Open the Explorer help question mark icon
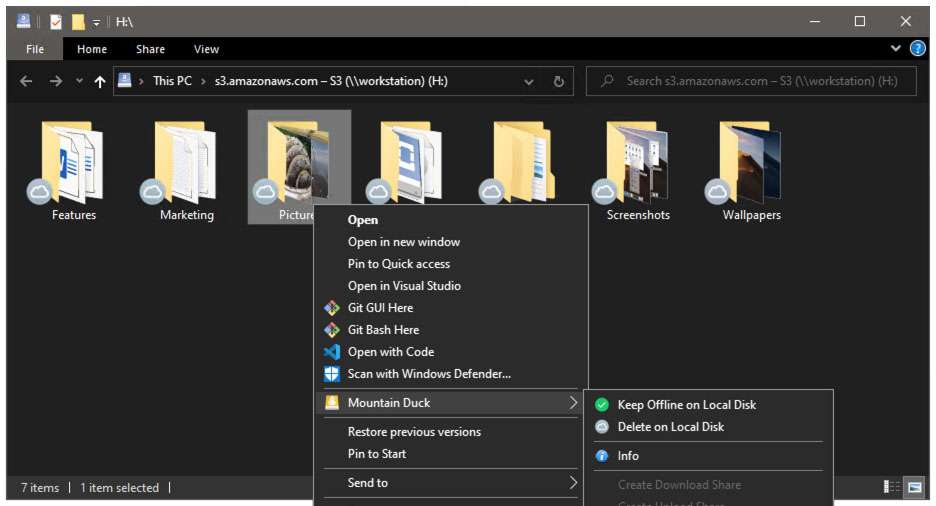Image resolution: width=936 pixels, height=506 pixels. tap(917, 48)
